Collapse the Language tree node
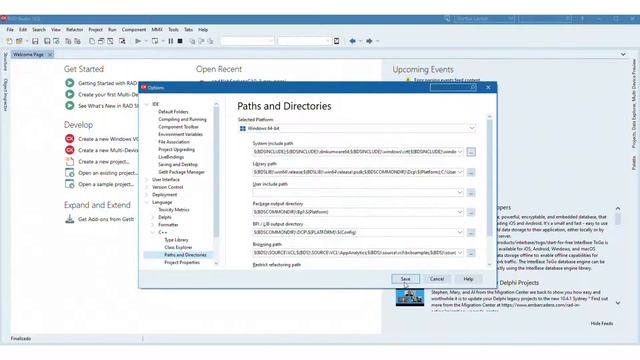This screenshot has width=640, height=360. [x=147, y=202]
